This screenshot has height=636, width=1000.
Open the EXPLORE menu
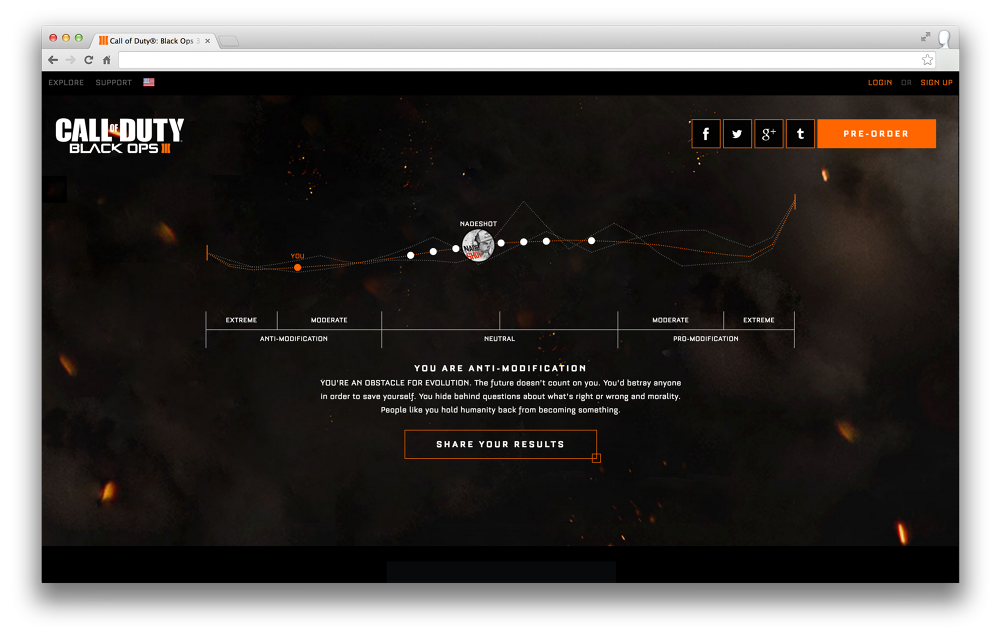click(66, 82)
